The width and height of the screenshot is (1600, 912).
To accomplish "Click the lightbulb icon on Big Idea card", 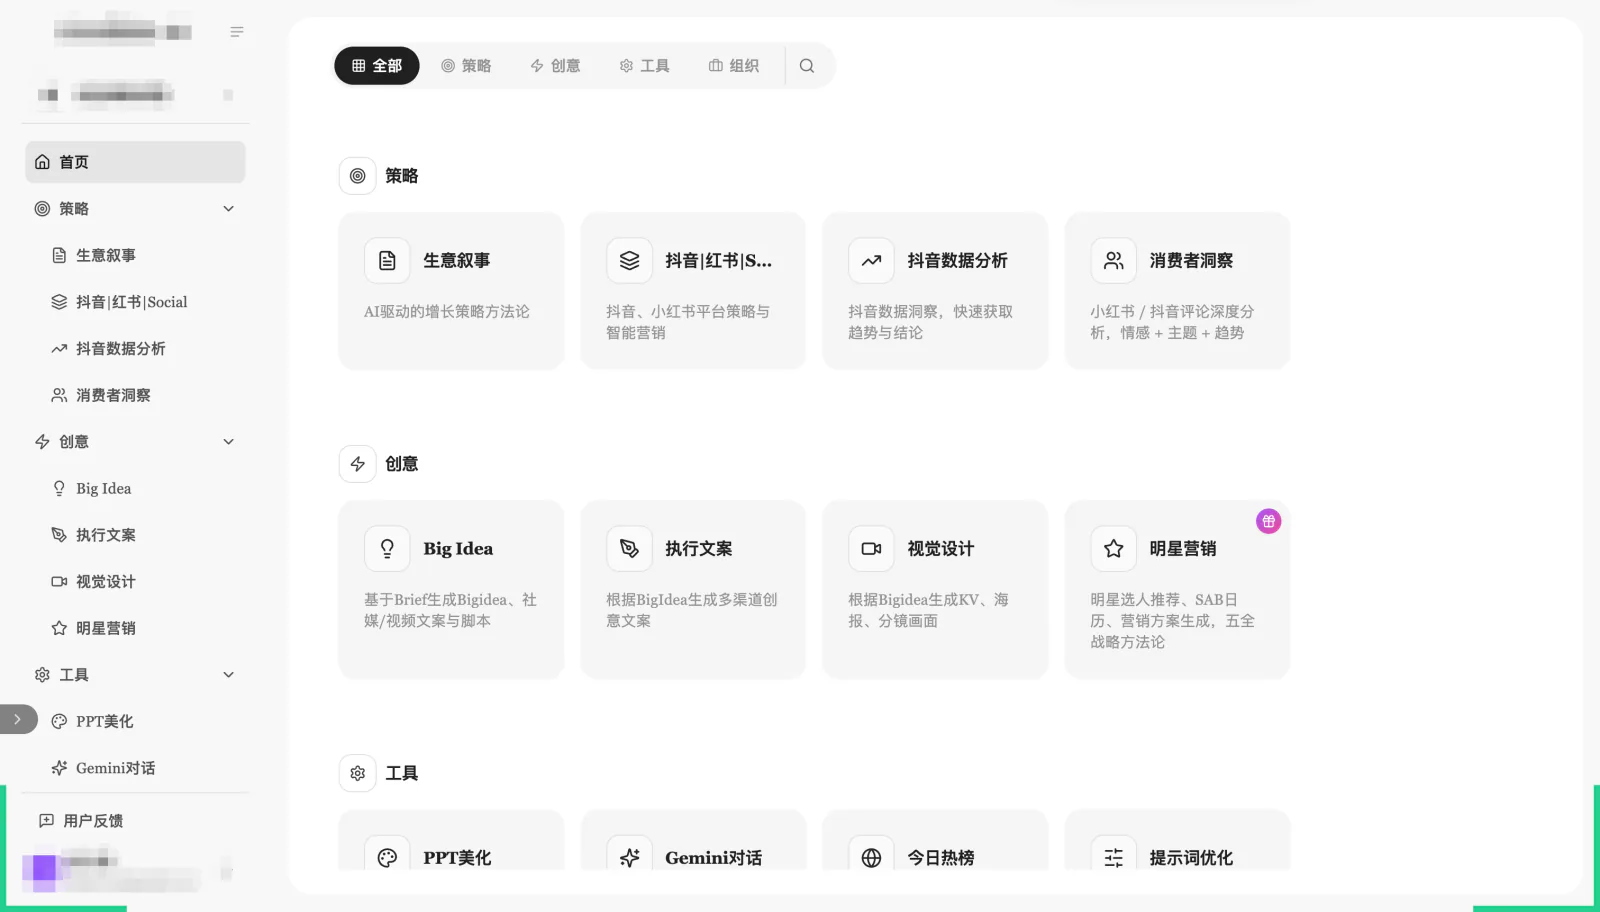I will point(387,549).
